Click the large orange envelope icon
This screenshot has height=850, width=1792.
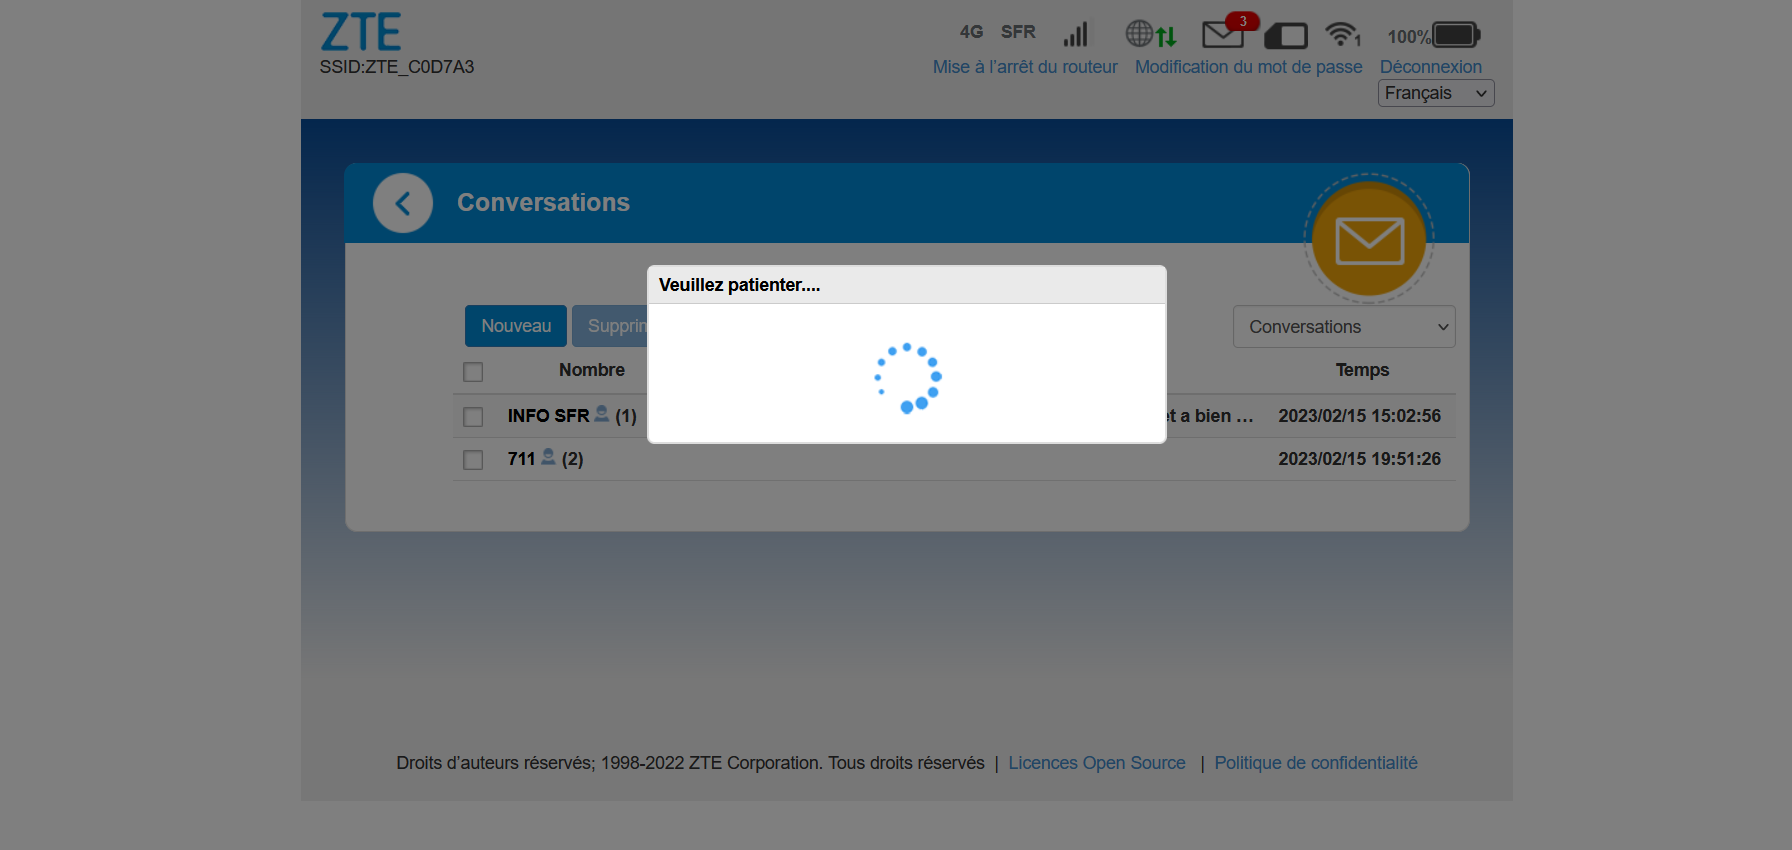[x=1369, y=239]
